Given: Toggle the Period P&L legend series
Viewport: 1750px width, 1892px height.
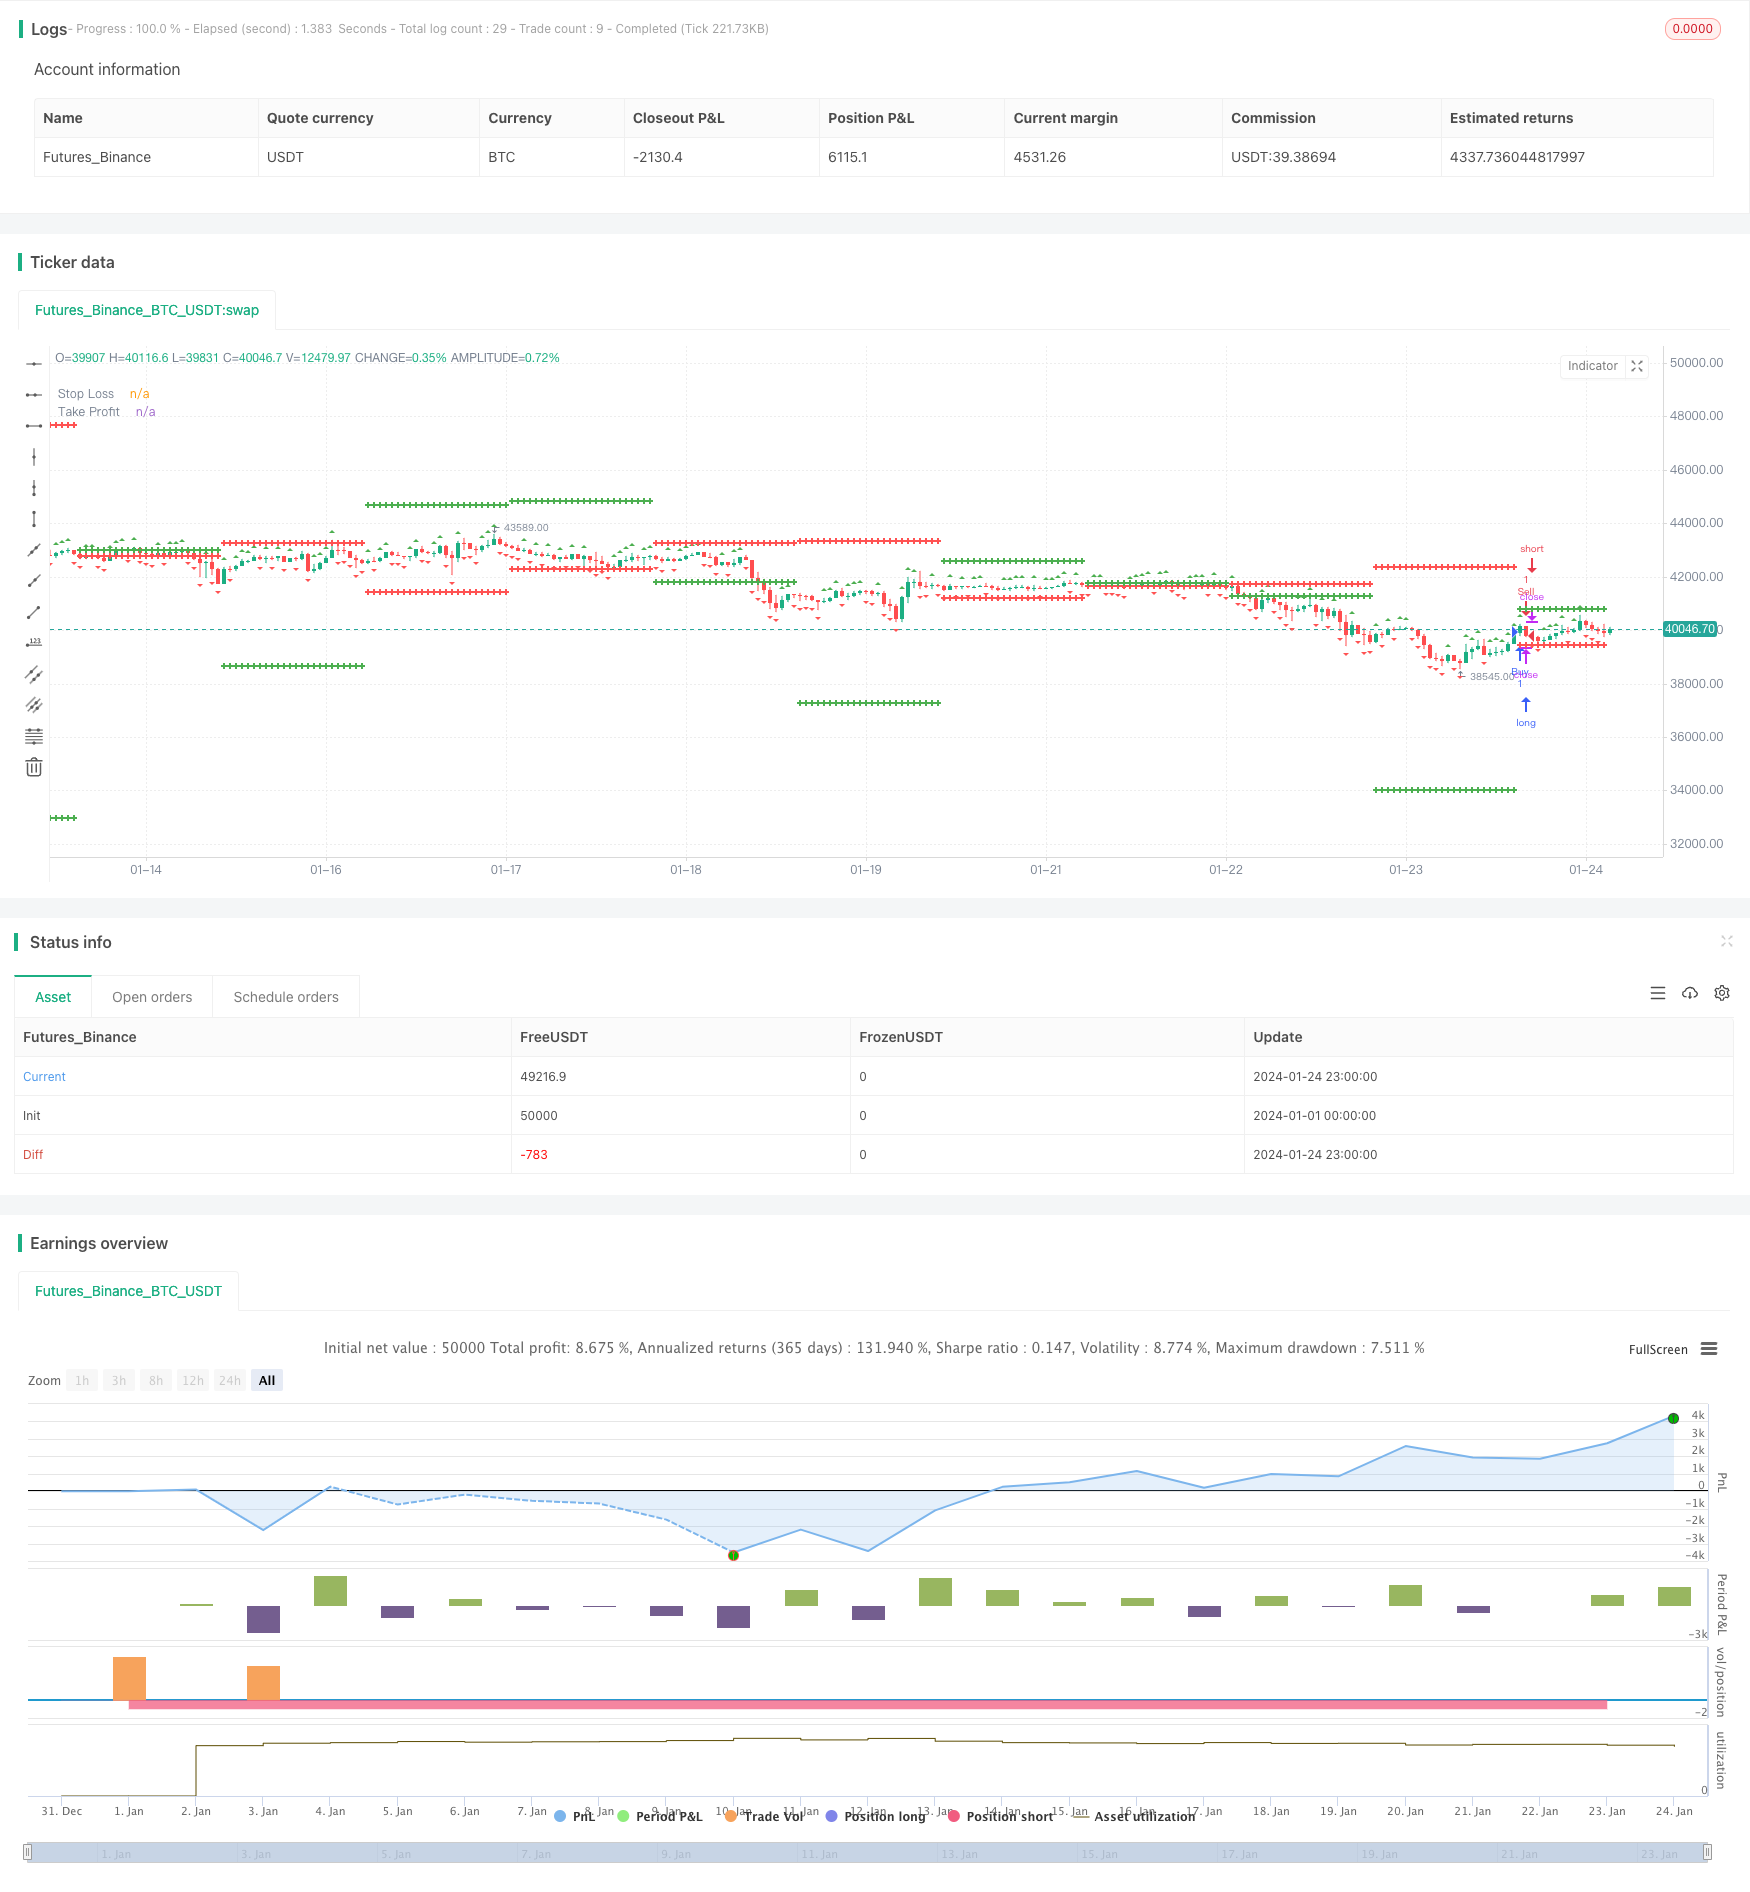Looking at the screenshot, I should (x=660, y=1816).
